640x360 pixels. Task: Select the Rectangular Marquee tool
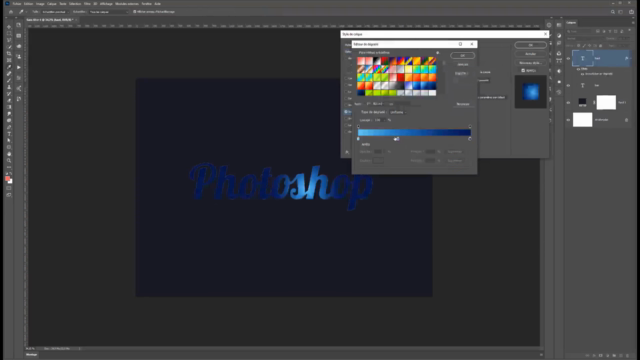[9, 33]
